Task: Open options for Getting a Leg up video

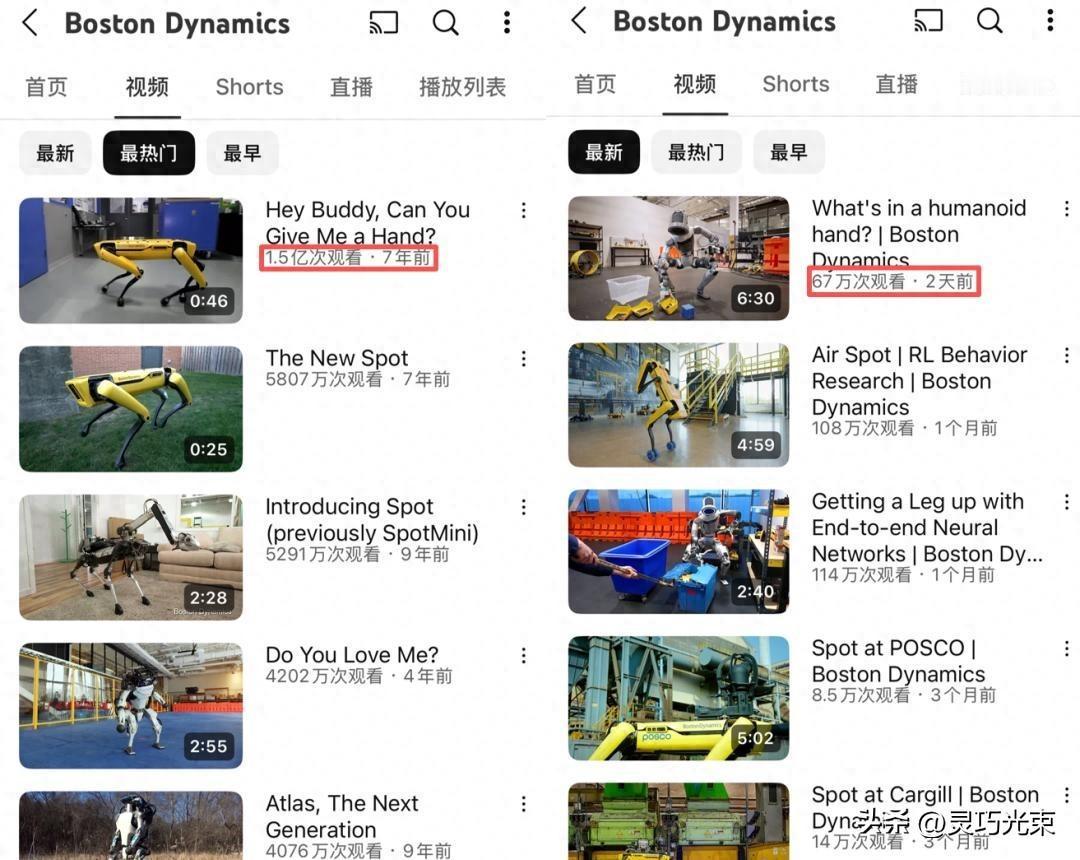Action: click(1066, 502)
